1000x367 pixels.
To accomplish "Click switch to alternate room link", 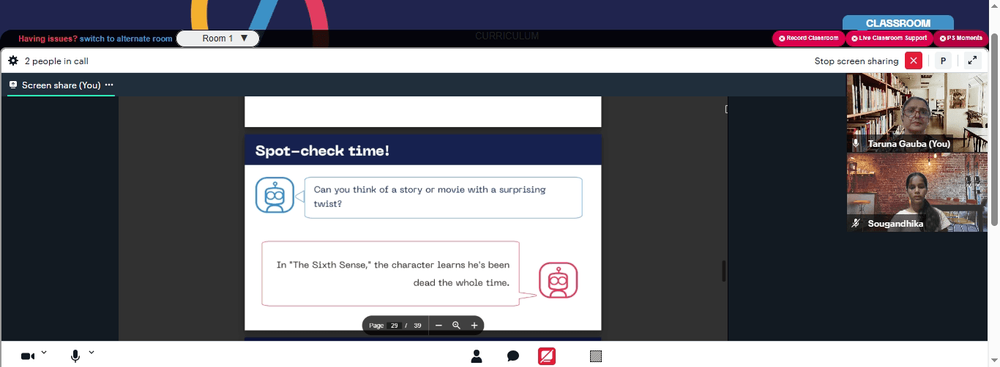I will pyautogui.click(x=126, y=38).
